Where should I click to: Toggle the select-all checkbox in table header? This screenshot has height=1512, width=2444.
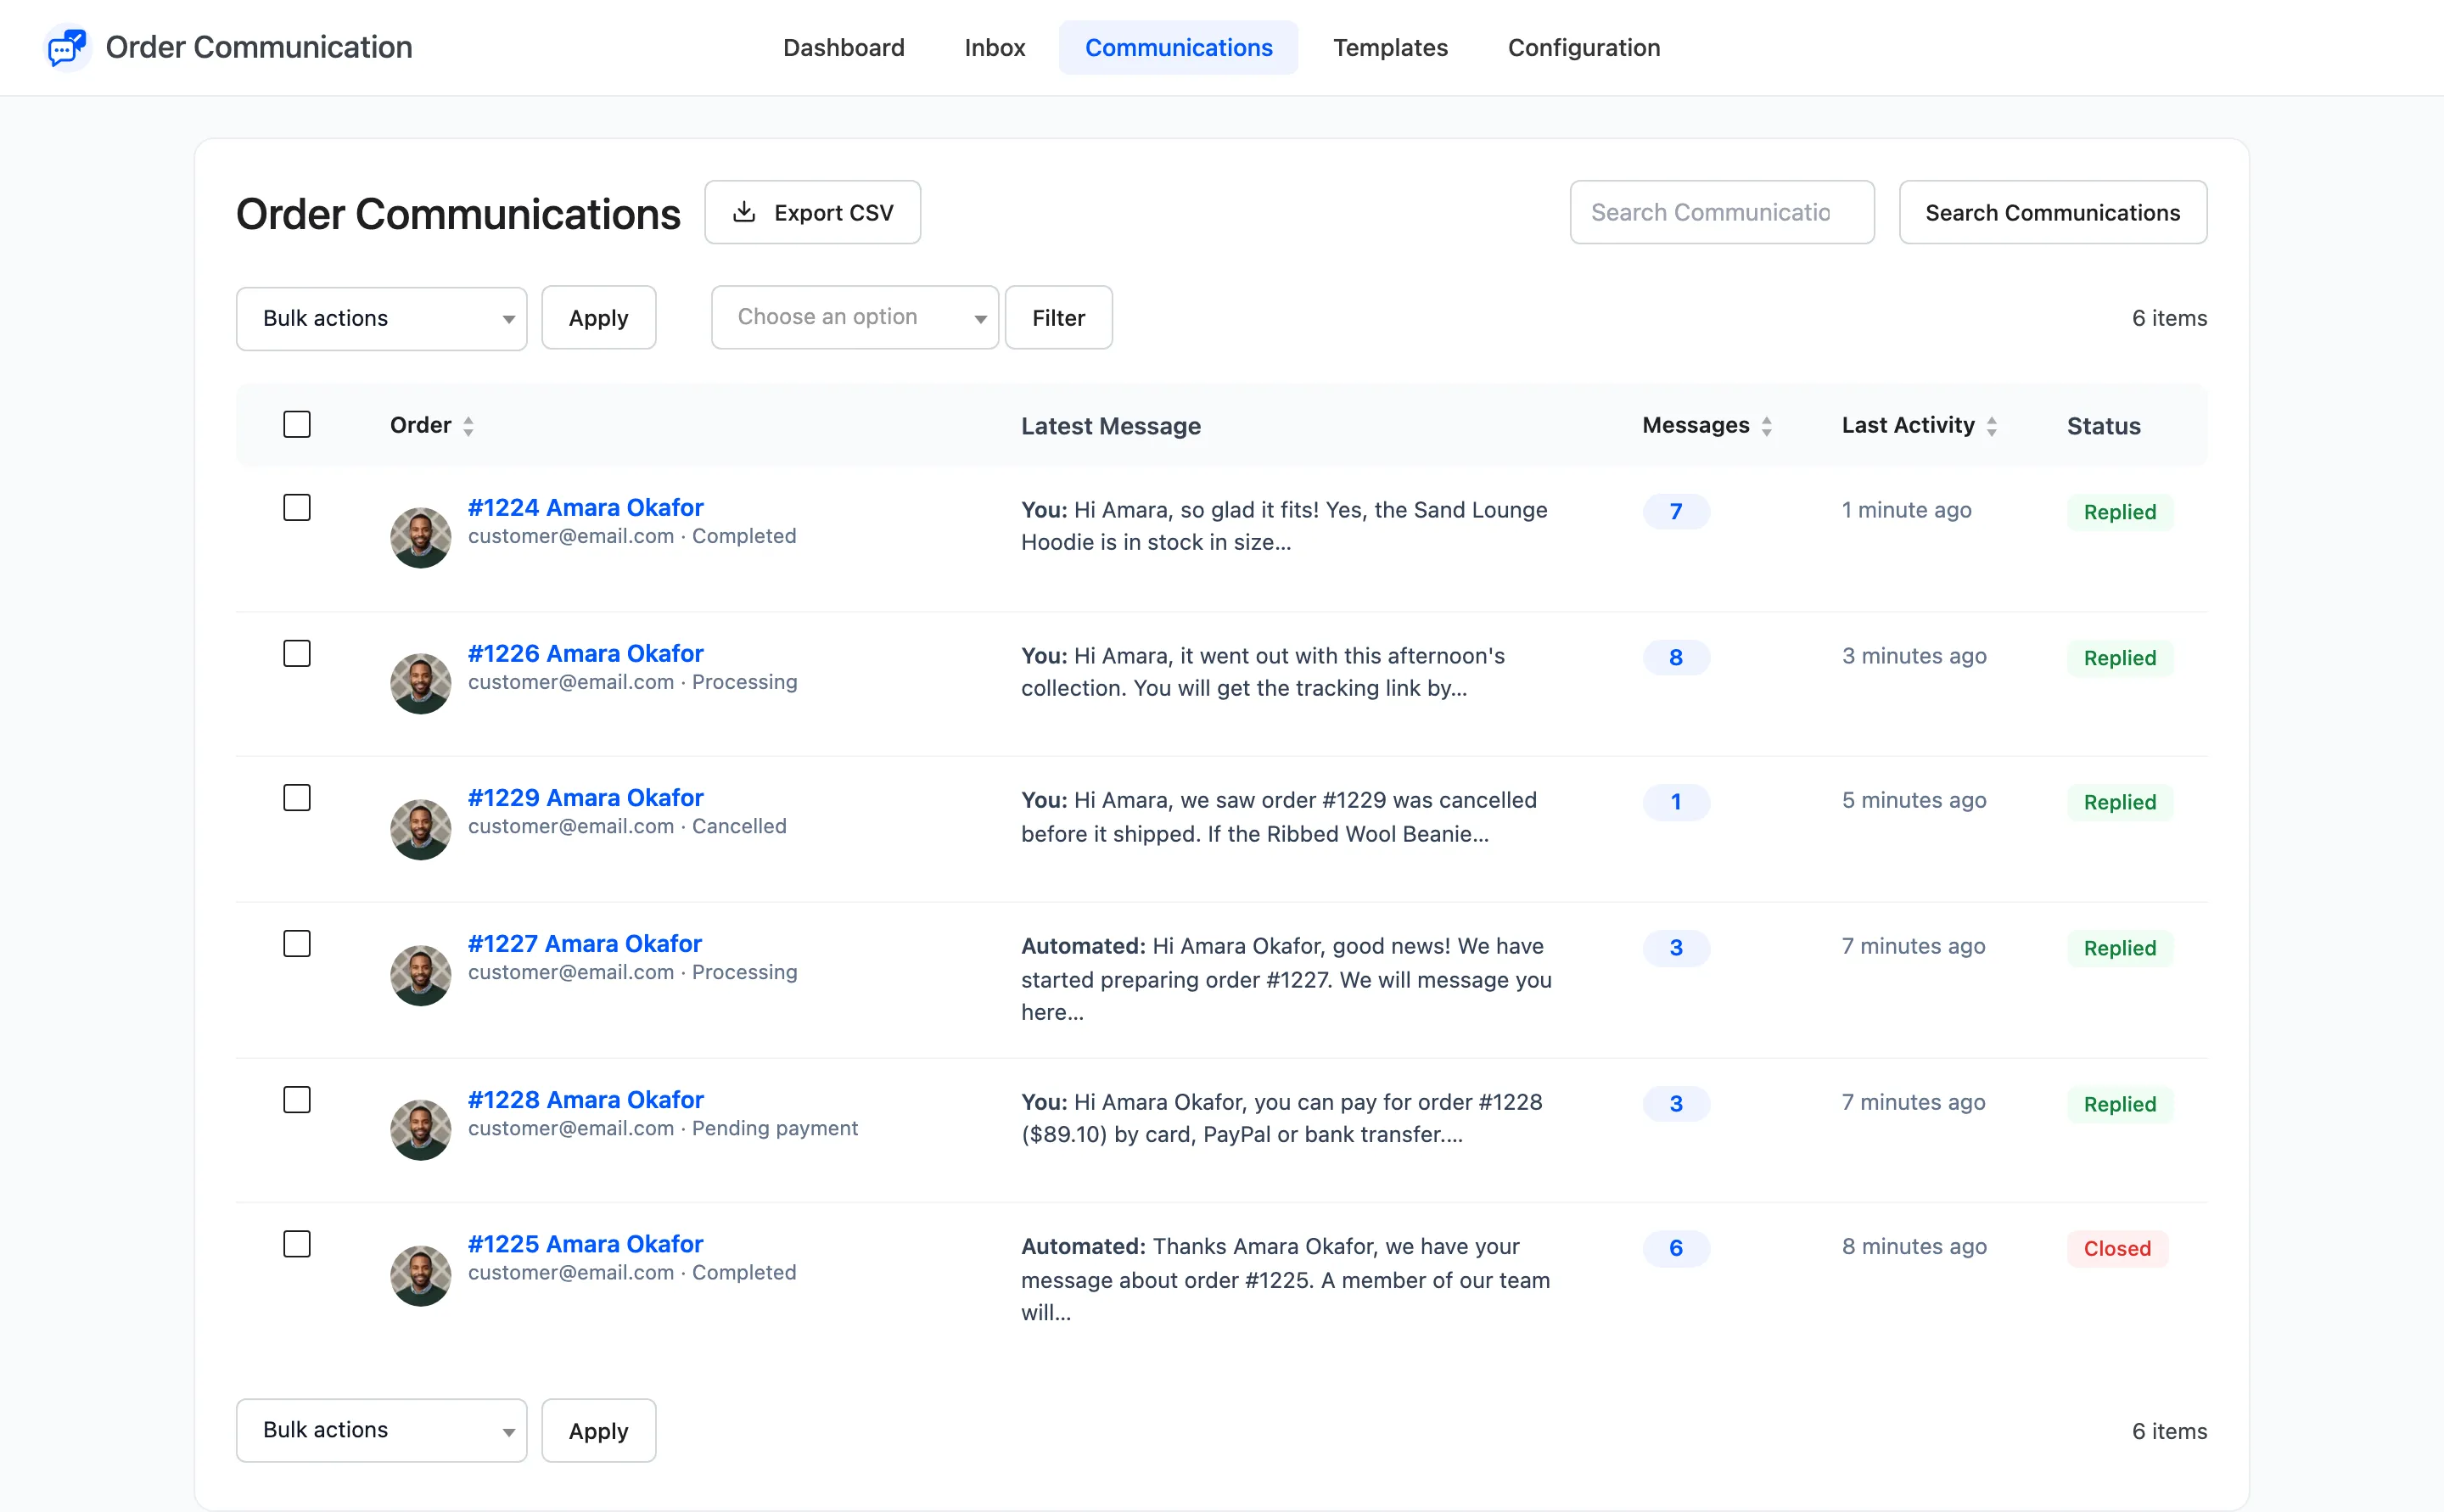(297, 425)
